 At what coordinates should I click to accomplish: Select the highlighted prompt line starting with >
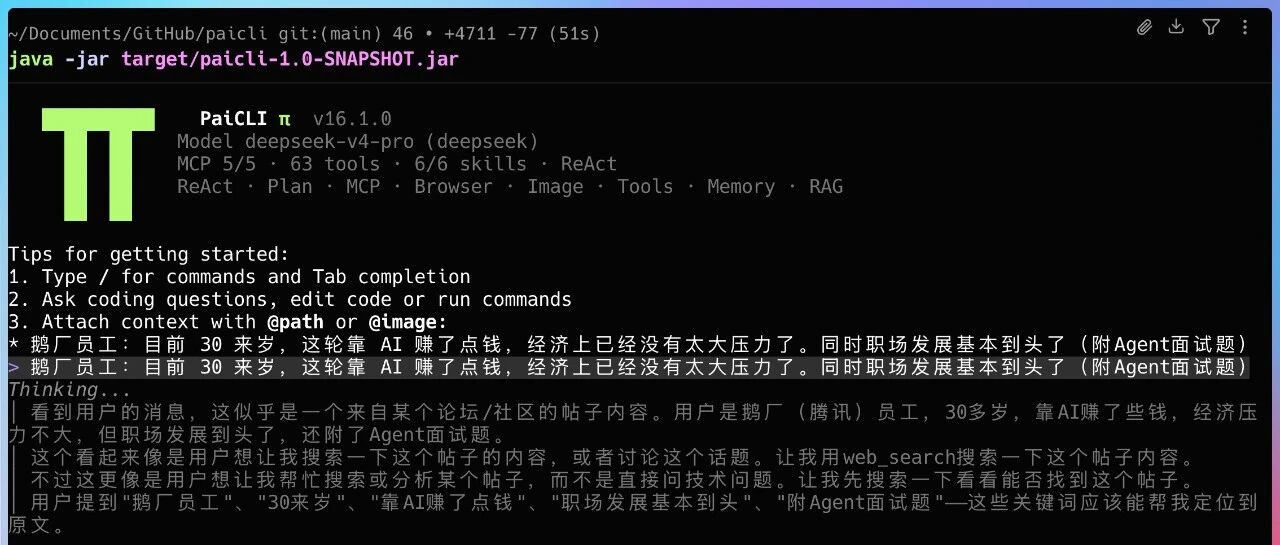pyautogui.click(x=628, y=367)
